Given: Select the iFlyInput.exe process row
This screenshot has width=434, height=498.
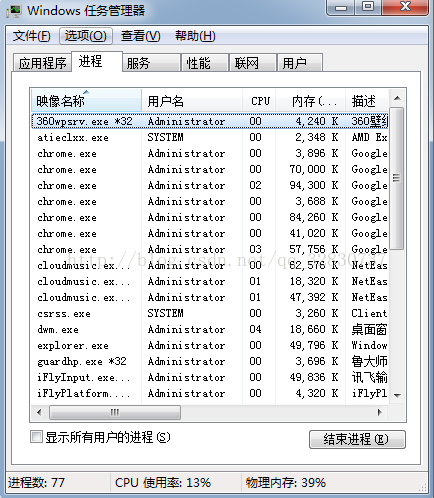Looking at the screenshot, I should pyautogui.click(x=210, y=377).
